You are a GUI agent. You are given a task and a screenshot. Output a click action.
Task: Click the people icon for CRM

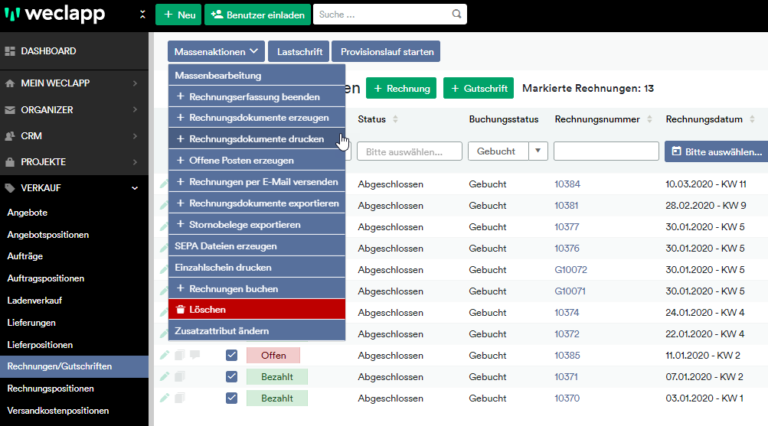coord(10,136)
